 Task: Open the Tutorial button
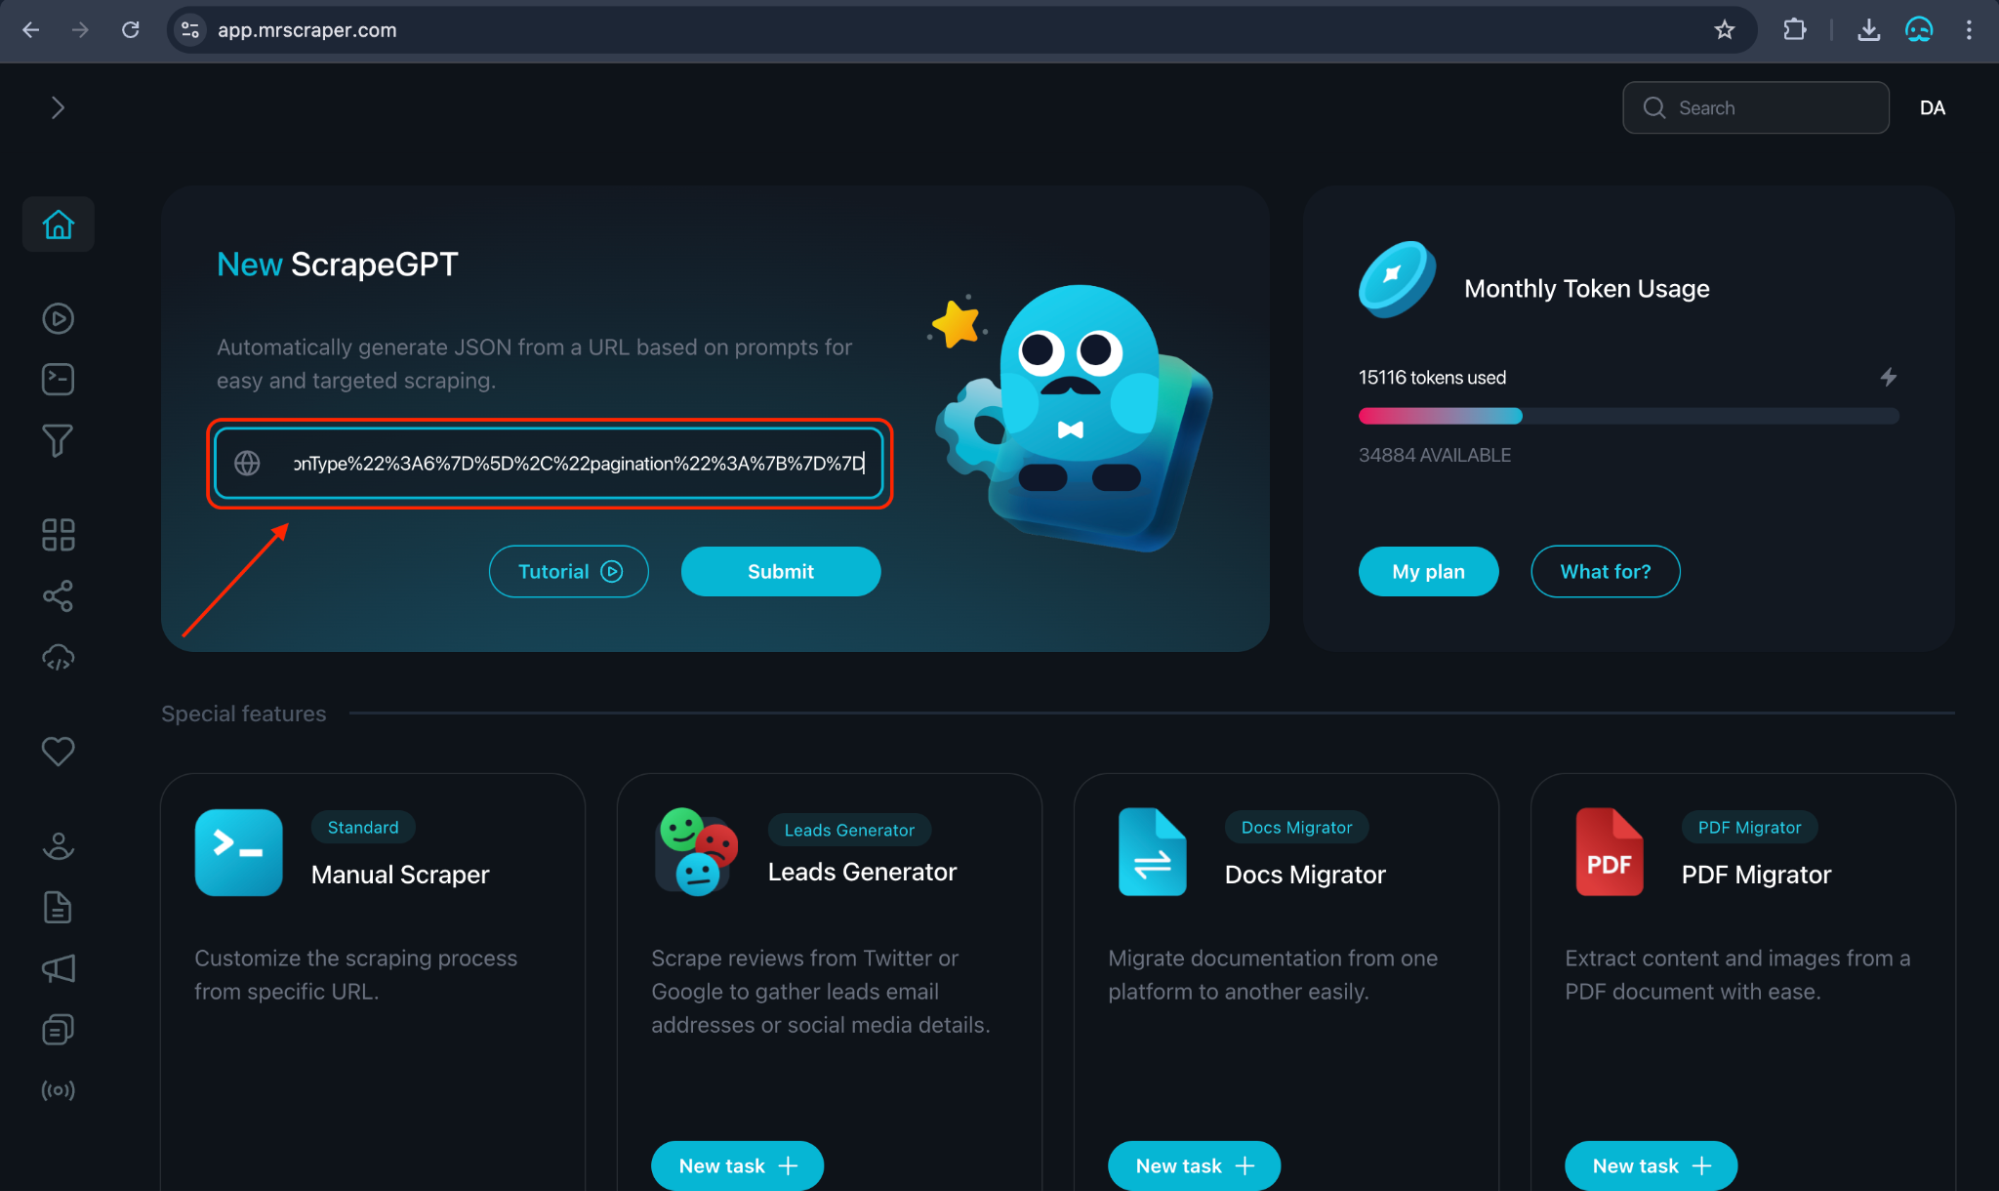569,570
